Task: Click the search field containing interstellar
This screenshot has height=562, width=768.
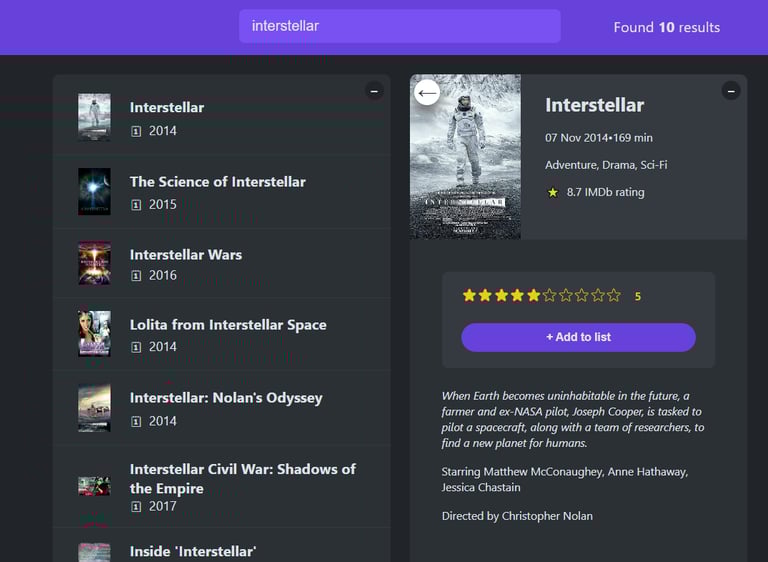Action: pos(400,26)
